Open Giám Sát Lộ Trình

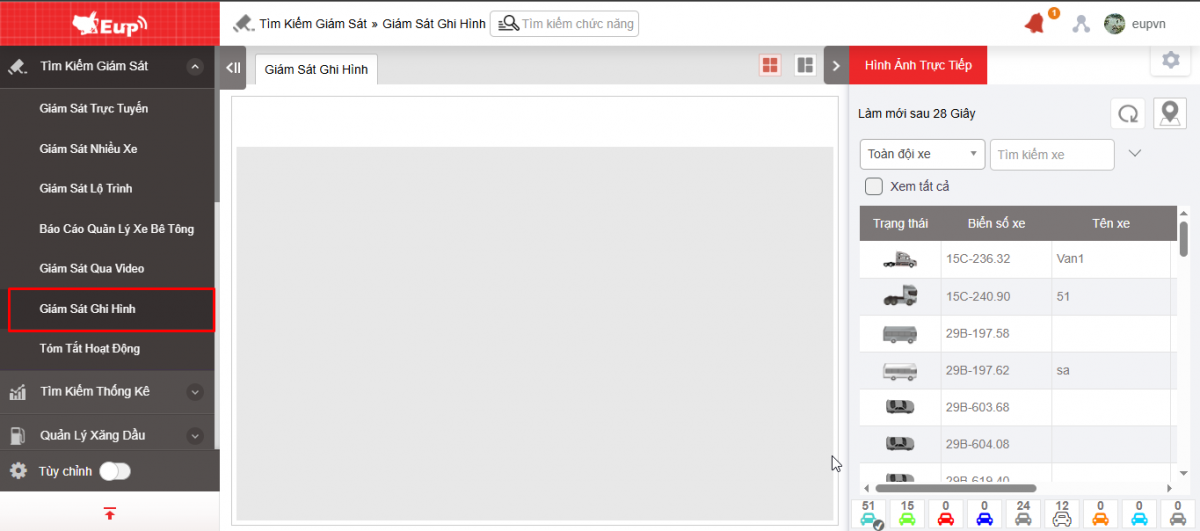(86, 188)
